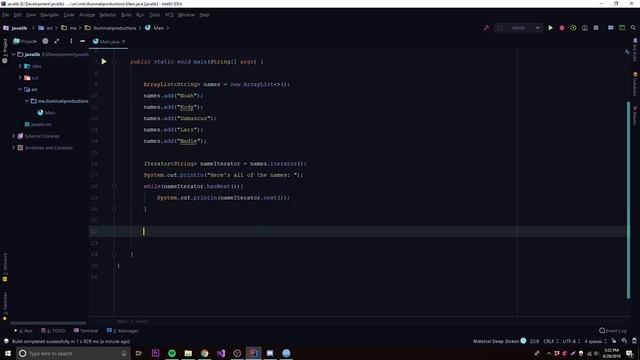
Task: Run with coverage icon in toolbar
Action: (x=573, y=28)
